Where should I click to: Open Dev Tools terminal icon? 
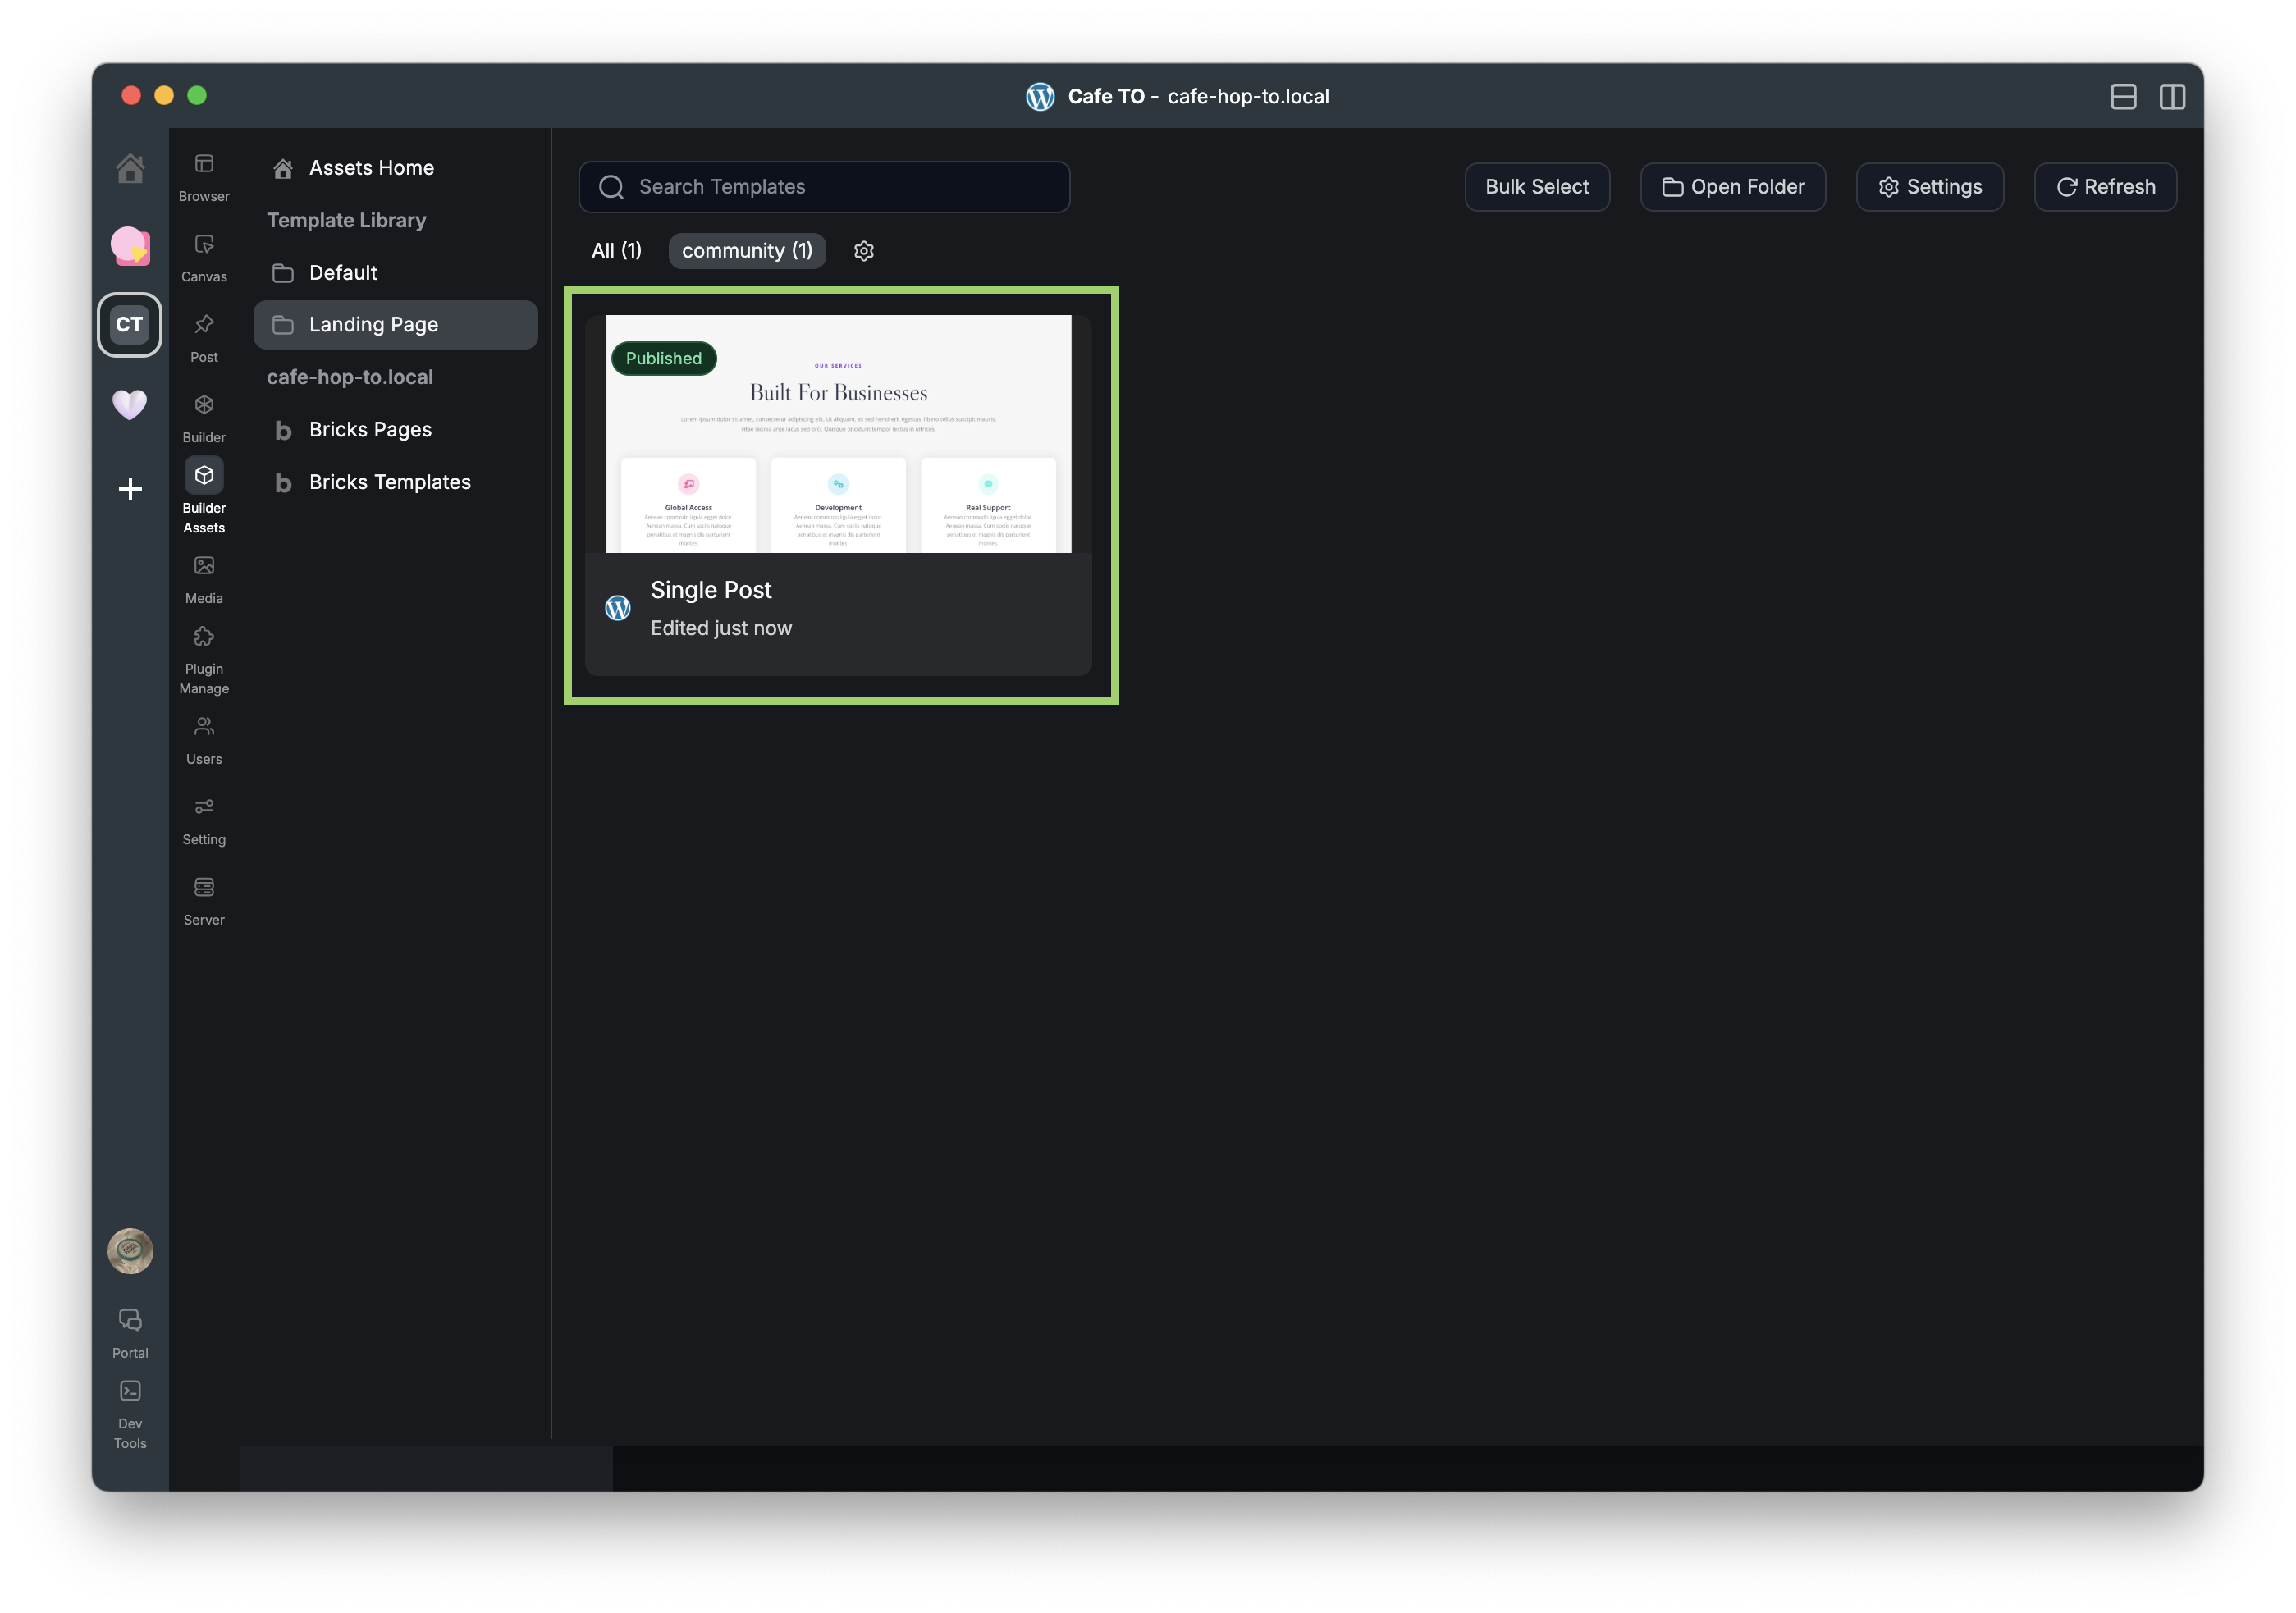tap(130, 1391)
